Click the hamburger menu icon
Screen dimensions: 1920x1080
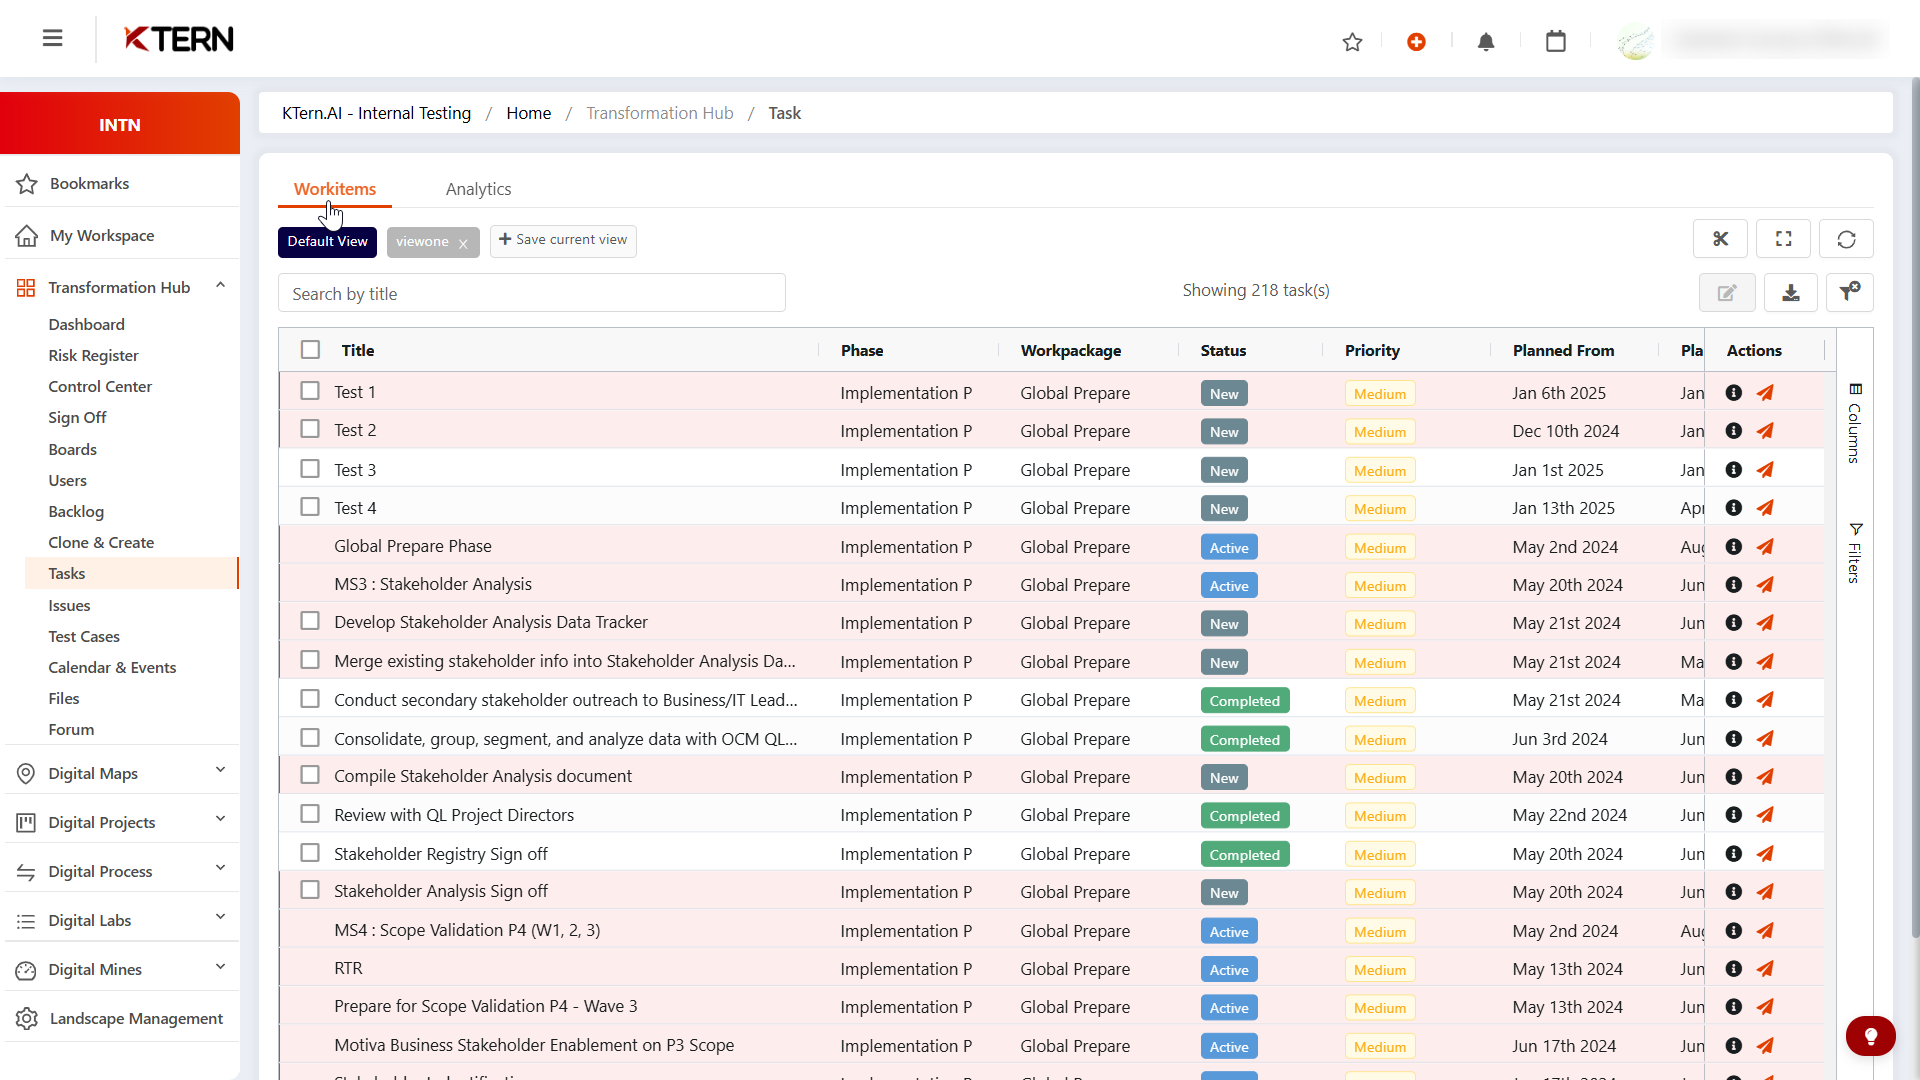coord(53,38)
